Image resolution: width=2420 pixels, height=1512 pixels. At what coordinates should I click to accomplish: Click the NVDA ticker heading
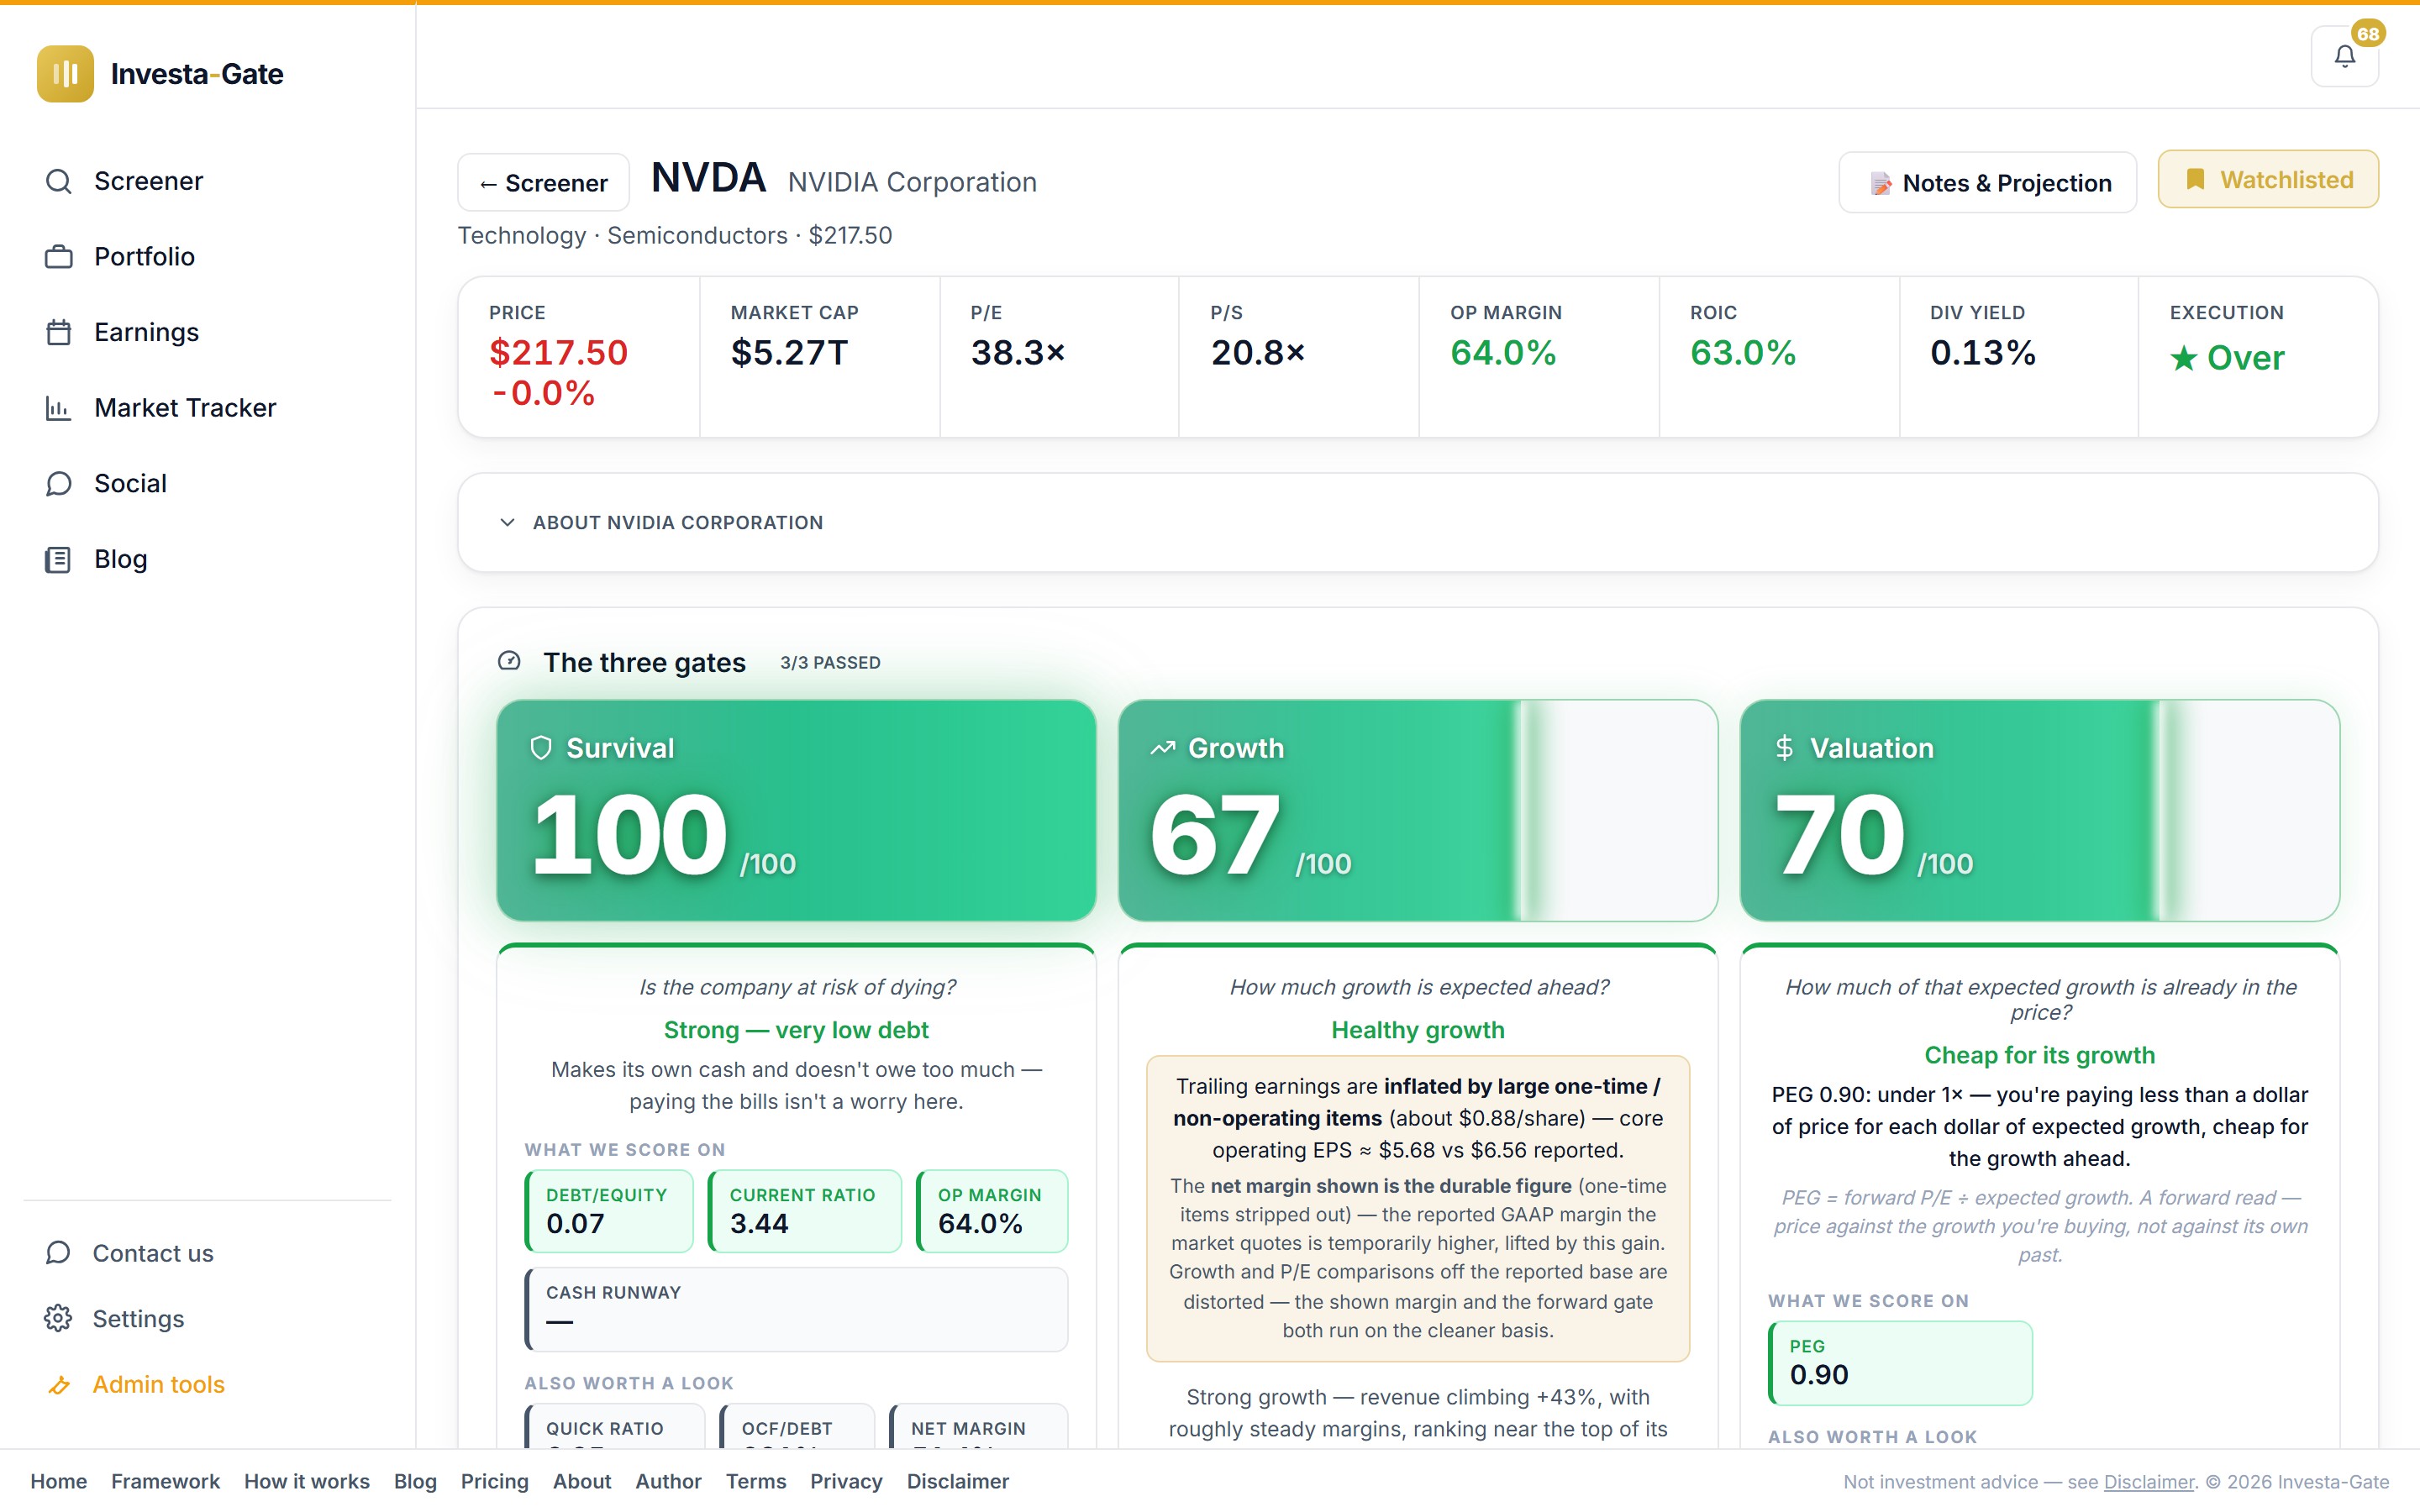pyautogui.click(x=708, y=178)
